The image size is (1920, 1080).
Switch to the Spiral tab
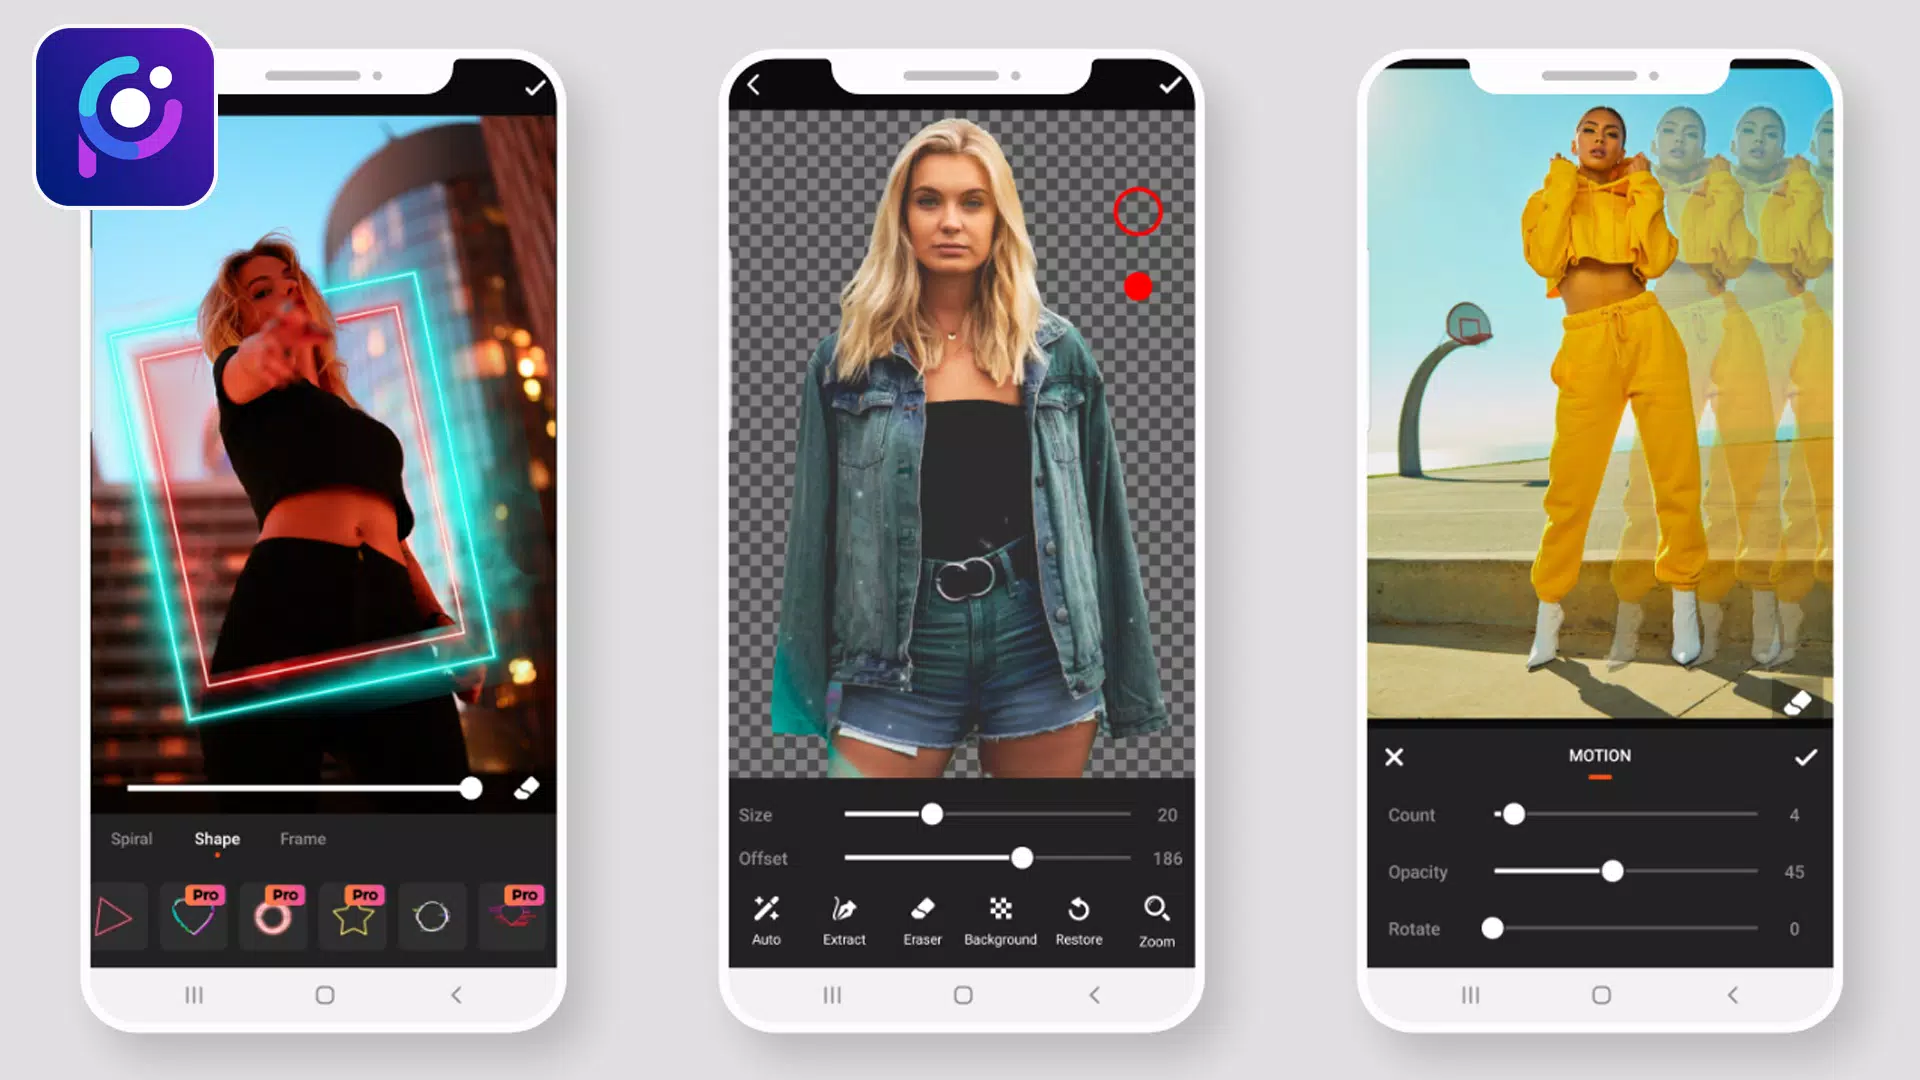click(132, 839)
